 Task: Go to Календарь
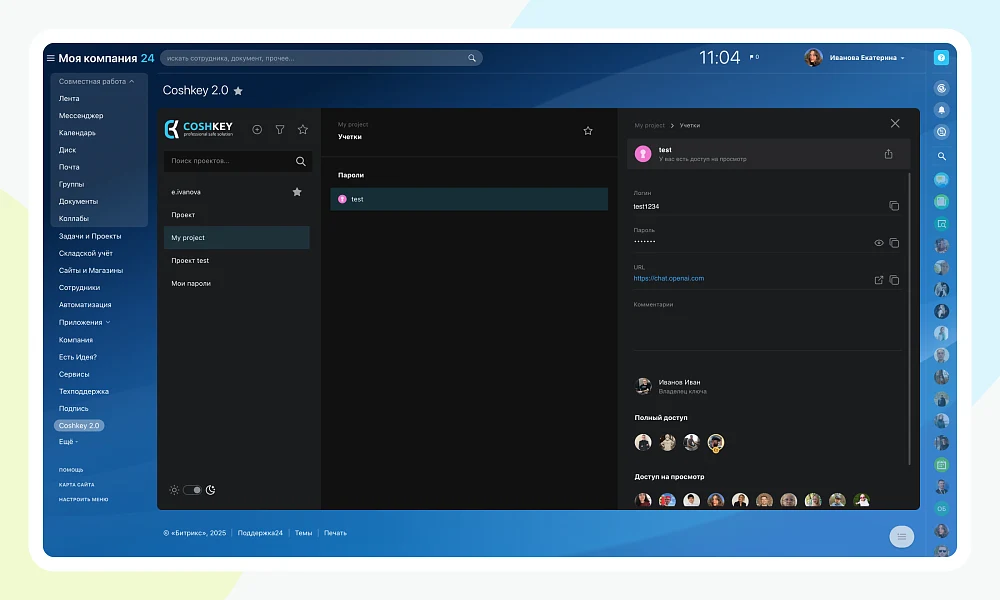[x=77, y=133]
